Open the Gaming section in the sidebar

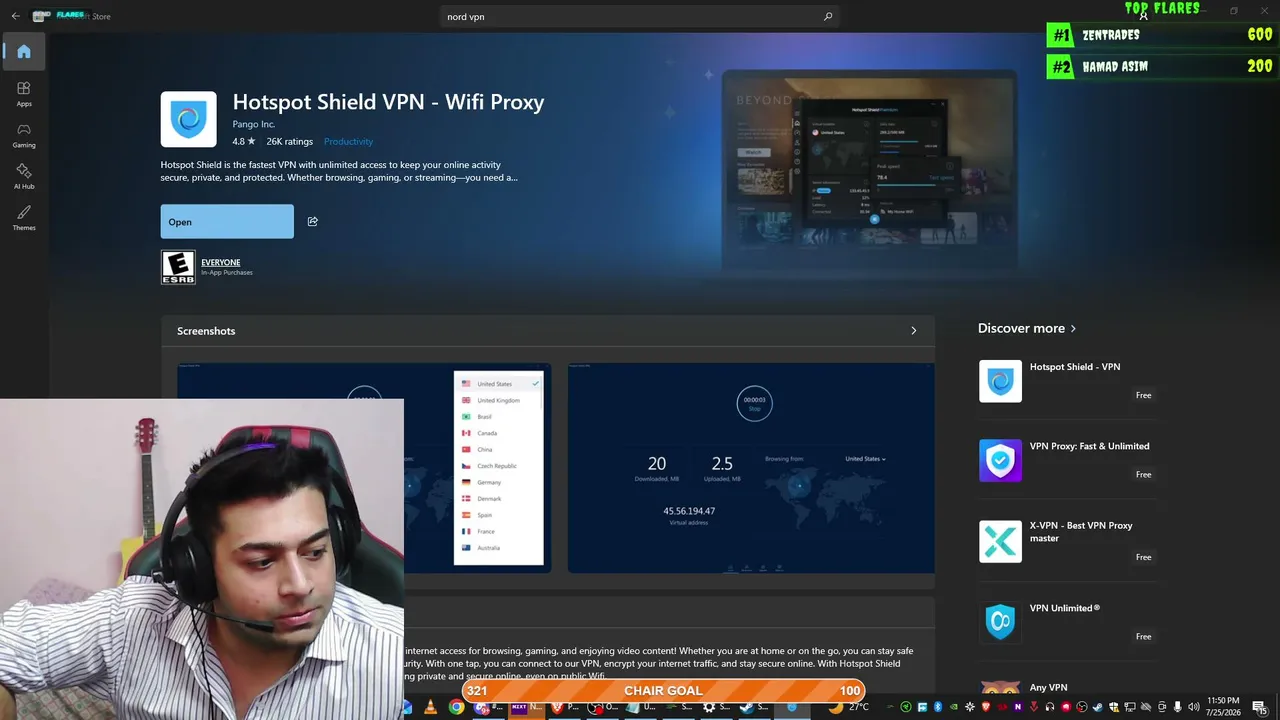click(24, 136)
